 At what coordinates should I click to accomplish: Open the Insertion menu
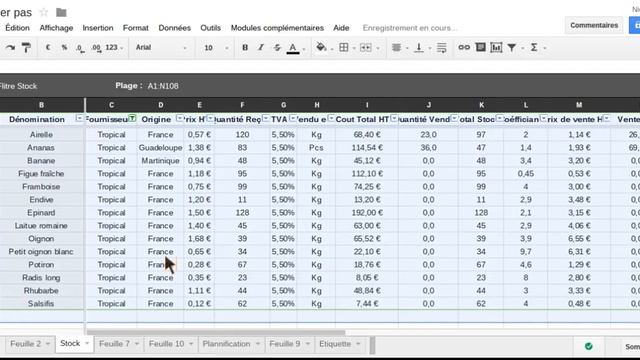coord(98,28)
